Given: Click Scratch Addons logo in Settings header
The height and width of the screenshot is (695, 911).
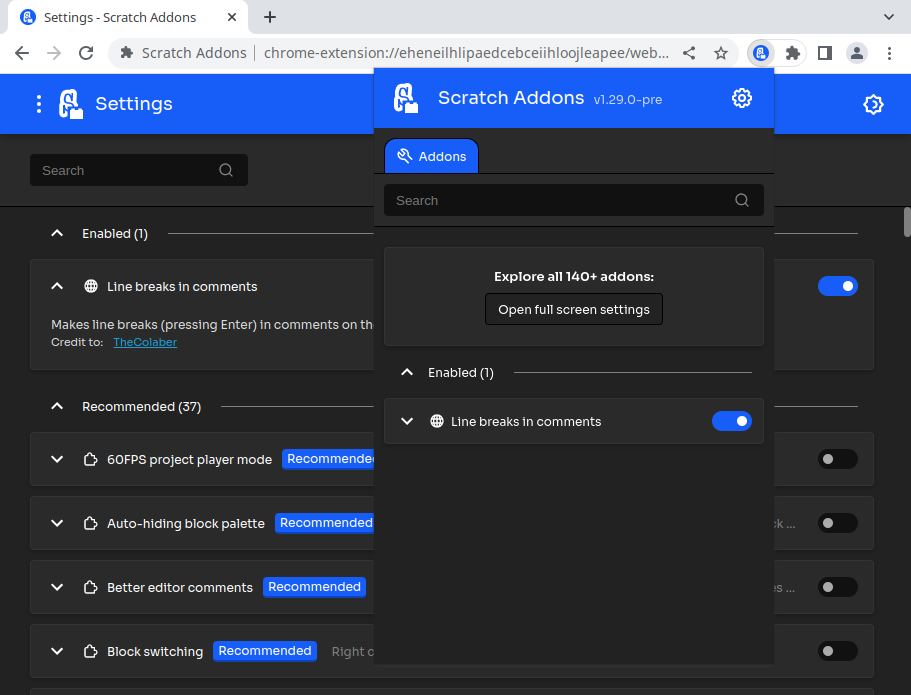Looking at the screenshot, I should (71, 105).
